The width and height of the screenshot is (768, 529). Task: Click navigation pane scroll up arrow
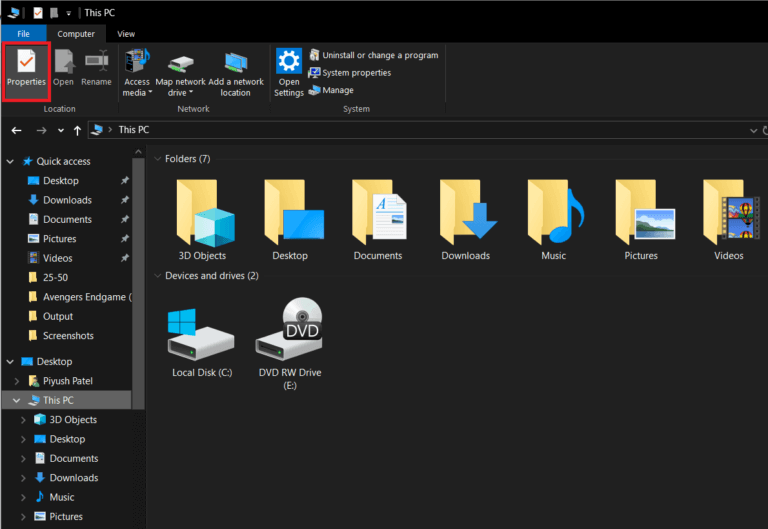[139, 152]
